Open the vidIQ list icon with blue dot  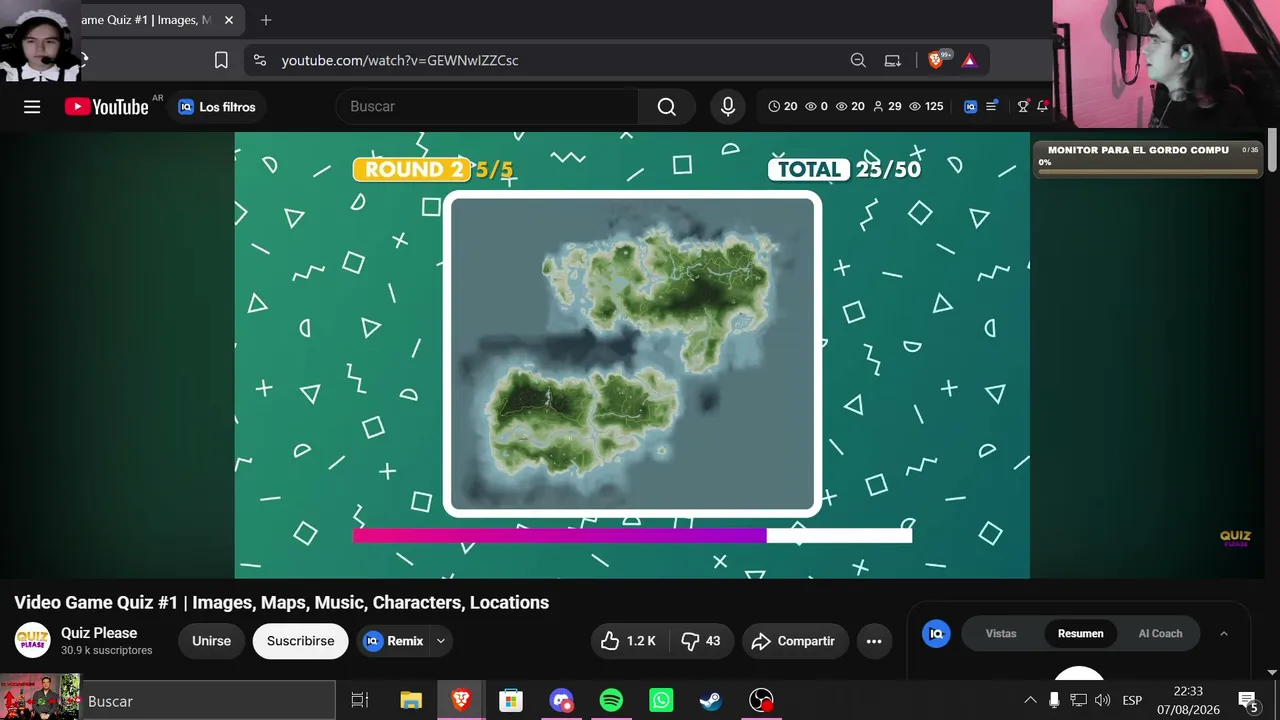click(x=992, y=106)
